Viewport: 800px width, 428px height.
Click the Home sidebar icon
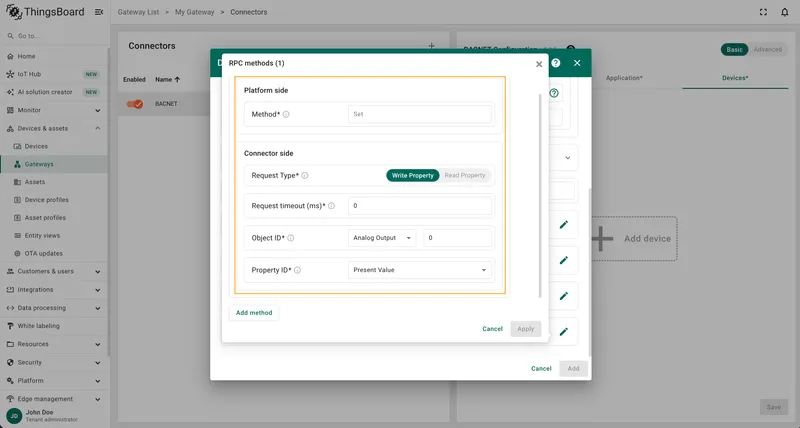10,56
